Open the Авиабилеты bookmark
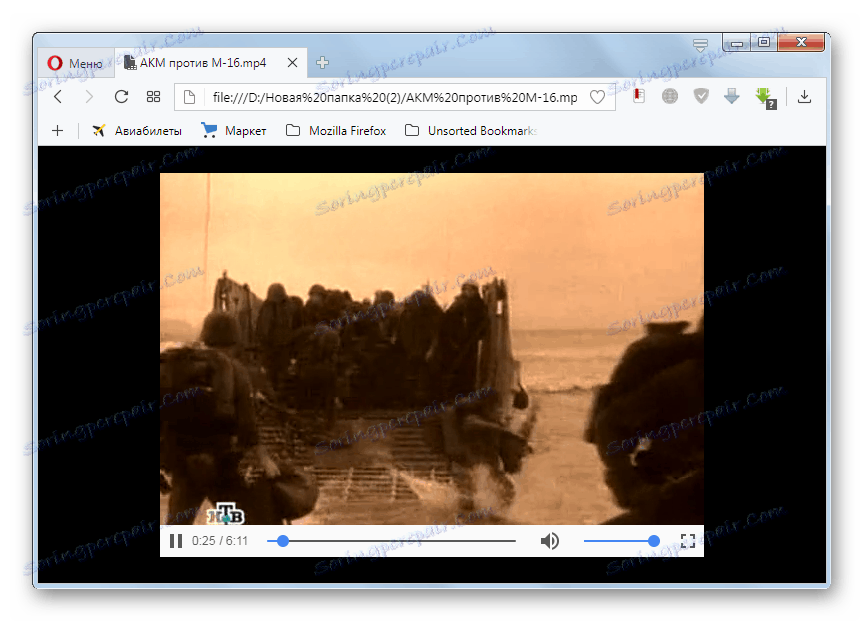 (x=137, y=131)
